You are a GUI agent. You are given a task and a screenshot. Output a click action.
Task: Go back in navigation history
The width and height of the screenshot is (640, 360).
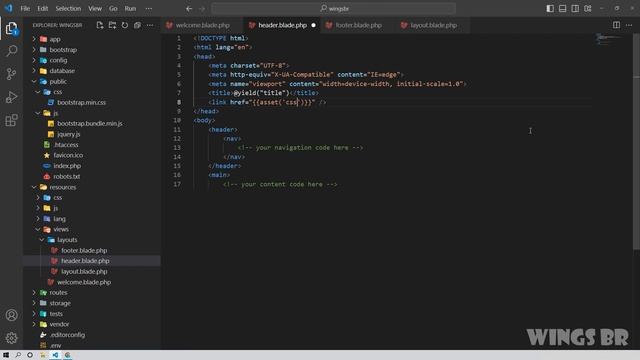(x=189, y=9)
